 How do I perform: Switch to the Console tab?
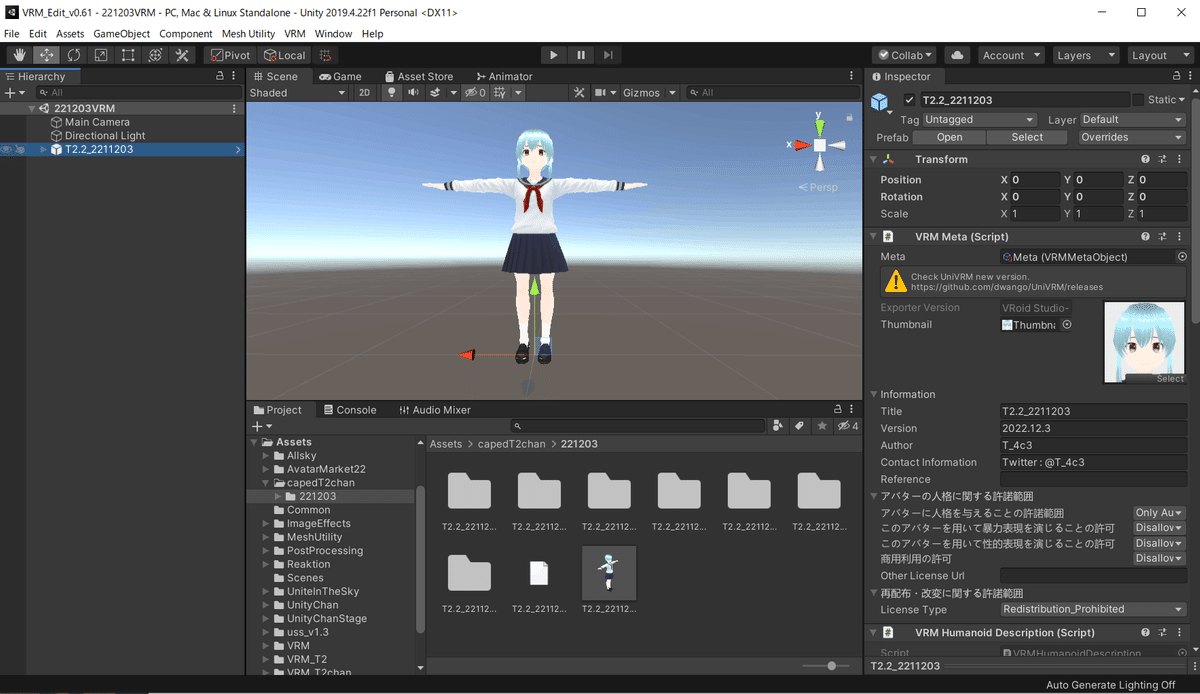350,409
